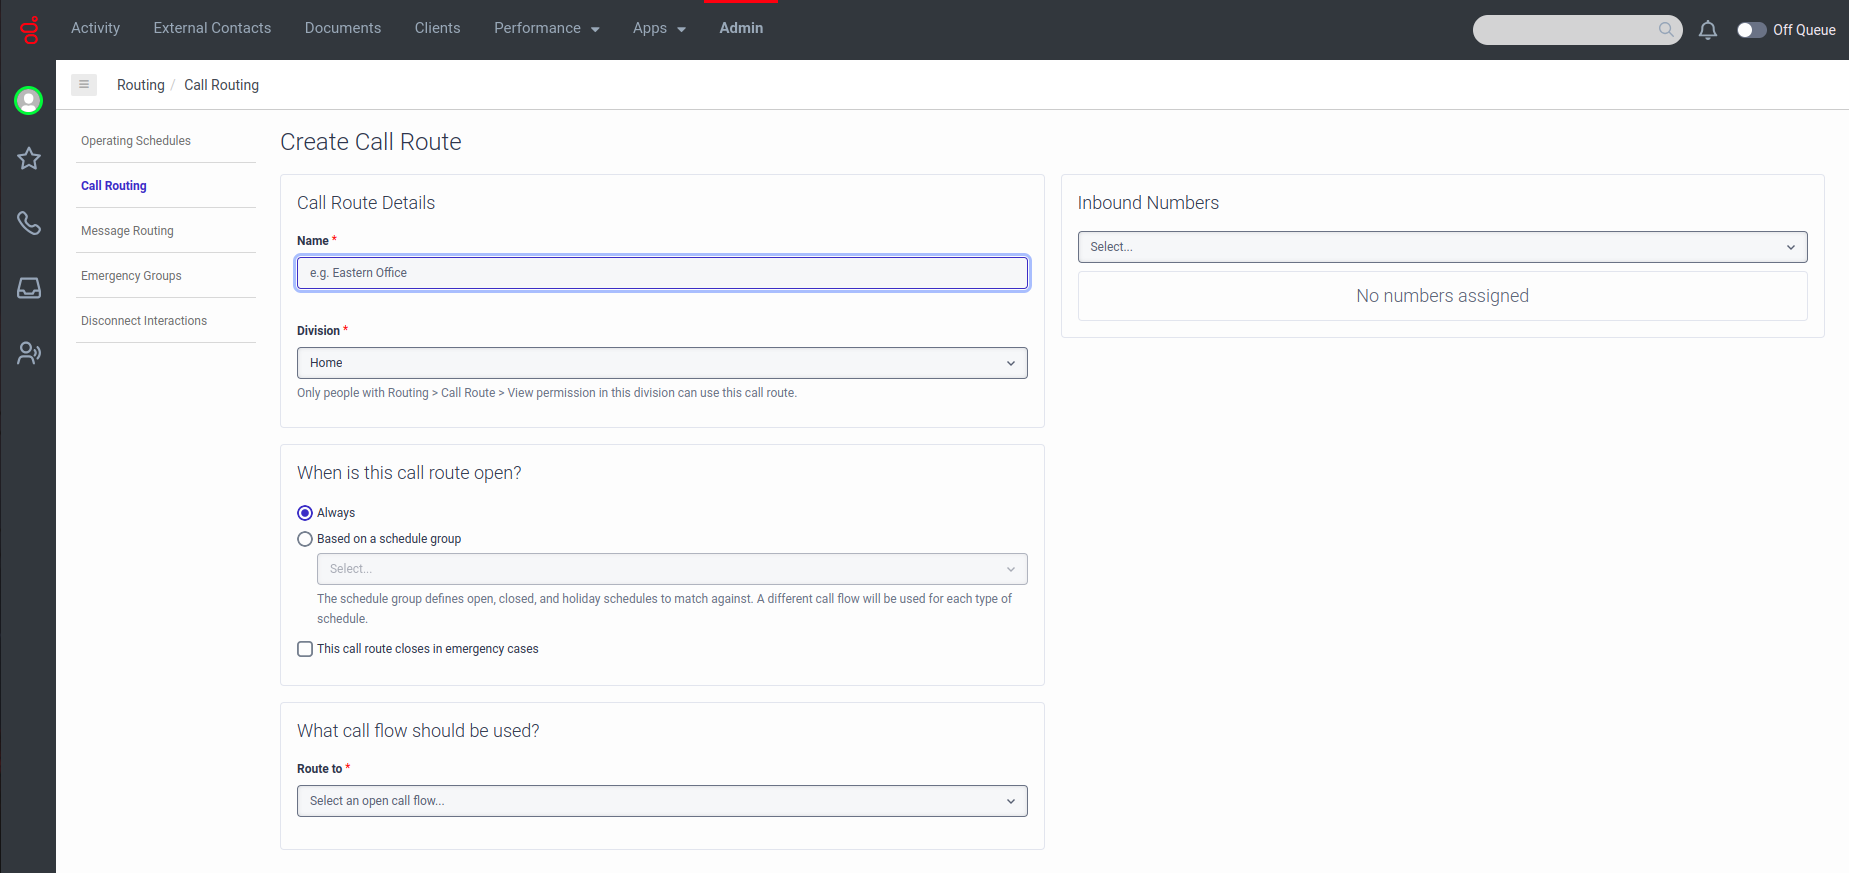Go to Operating Schedules in side menu
This screenshot has height=873, width=1849.
click(x=136, y=141)
